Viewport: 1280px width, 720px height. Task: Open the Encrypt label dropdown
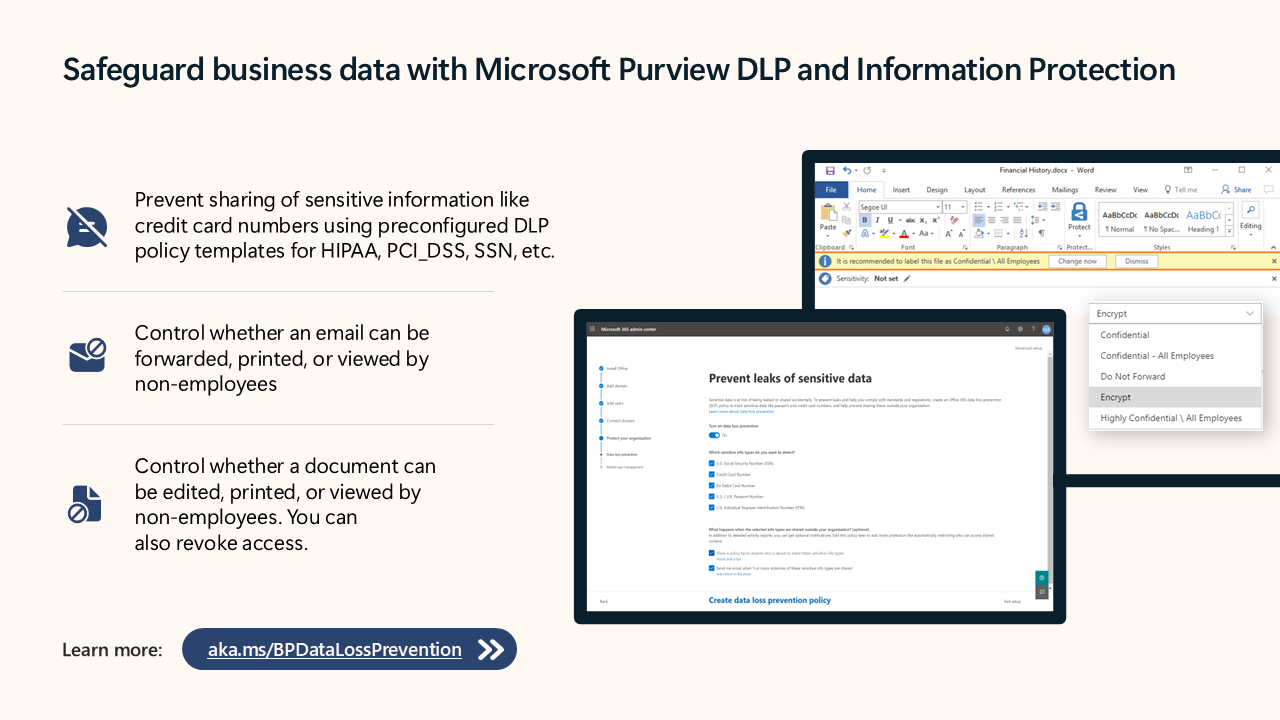(1175, 314)
